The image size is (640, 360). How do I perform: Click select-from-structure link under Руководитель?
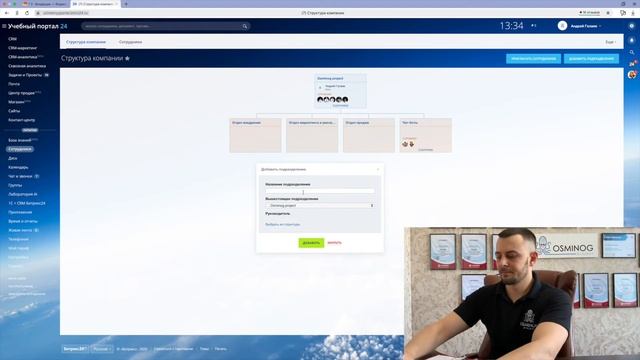(x=282, y=224)
